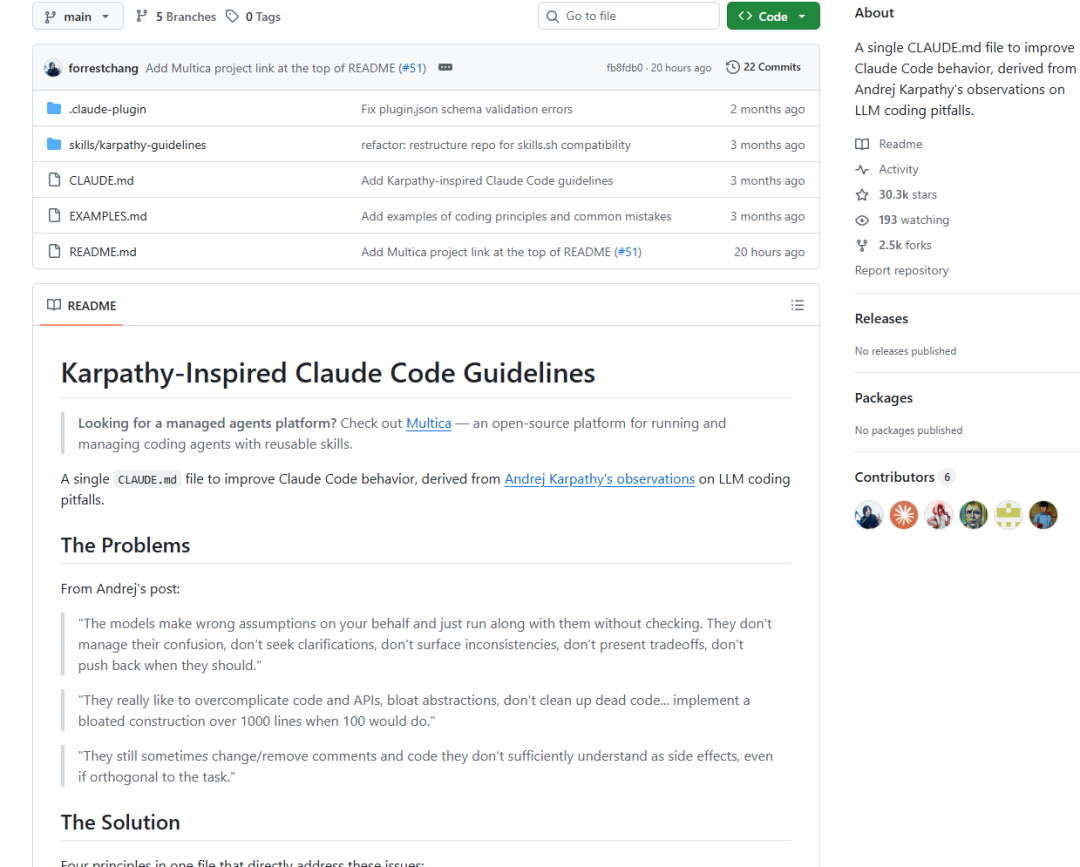1080x867 pixels.
Task: Expand the green Code button dropdown
Action: (772, 16)
